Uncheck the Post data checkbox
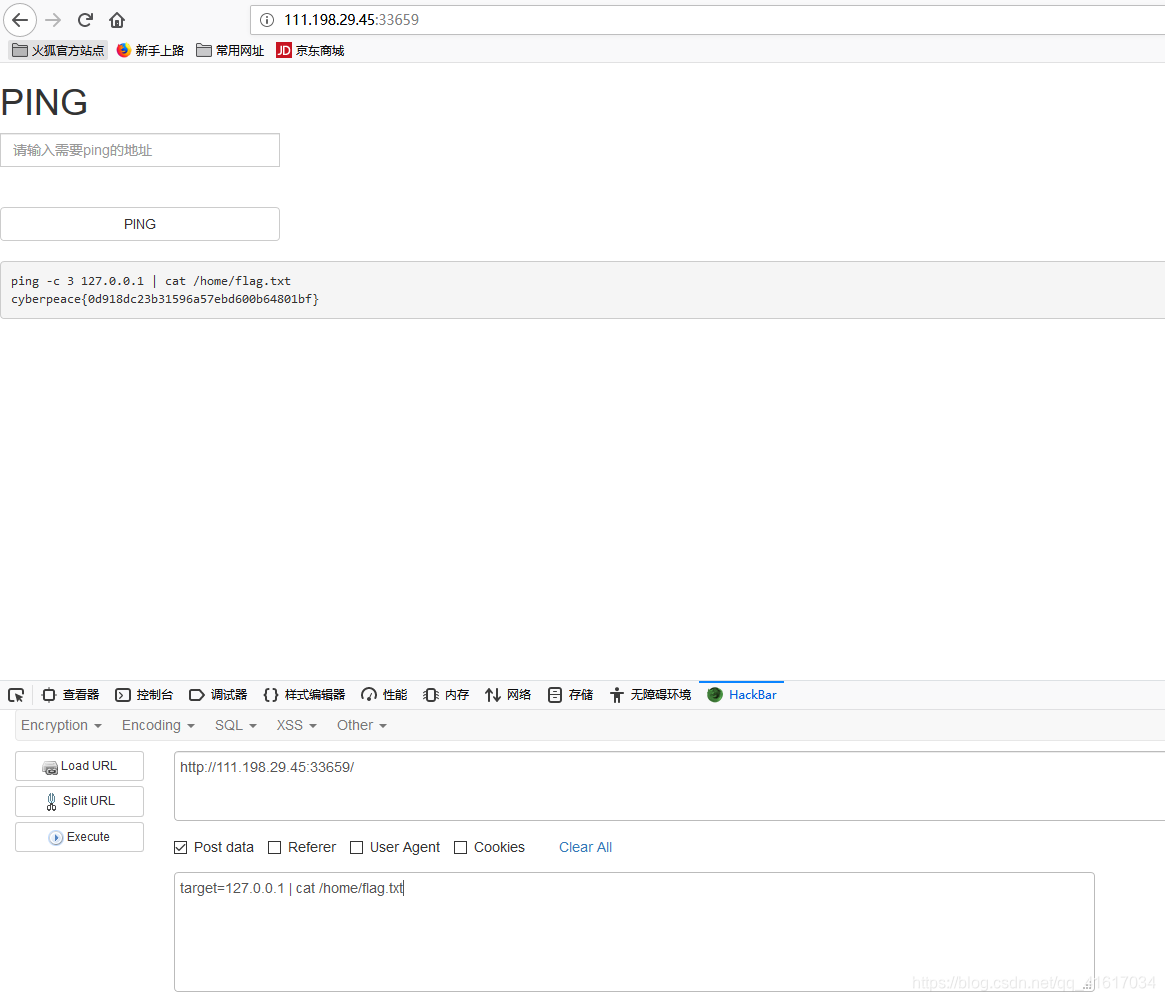Image resolution: width=1165 pixels, height=1001 pixels. (x=181, y=847)
